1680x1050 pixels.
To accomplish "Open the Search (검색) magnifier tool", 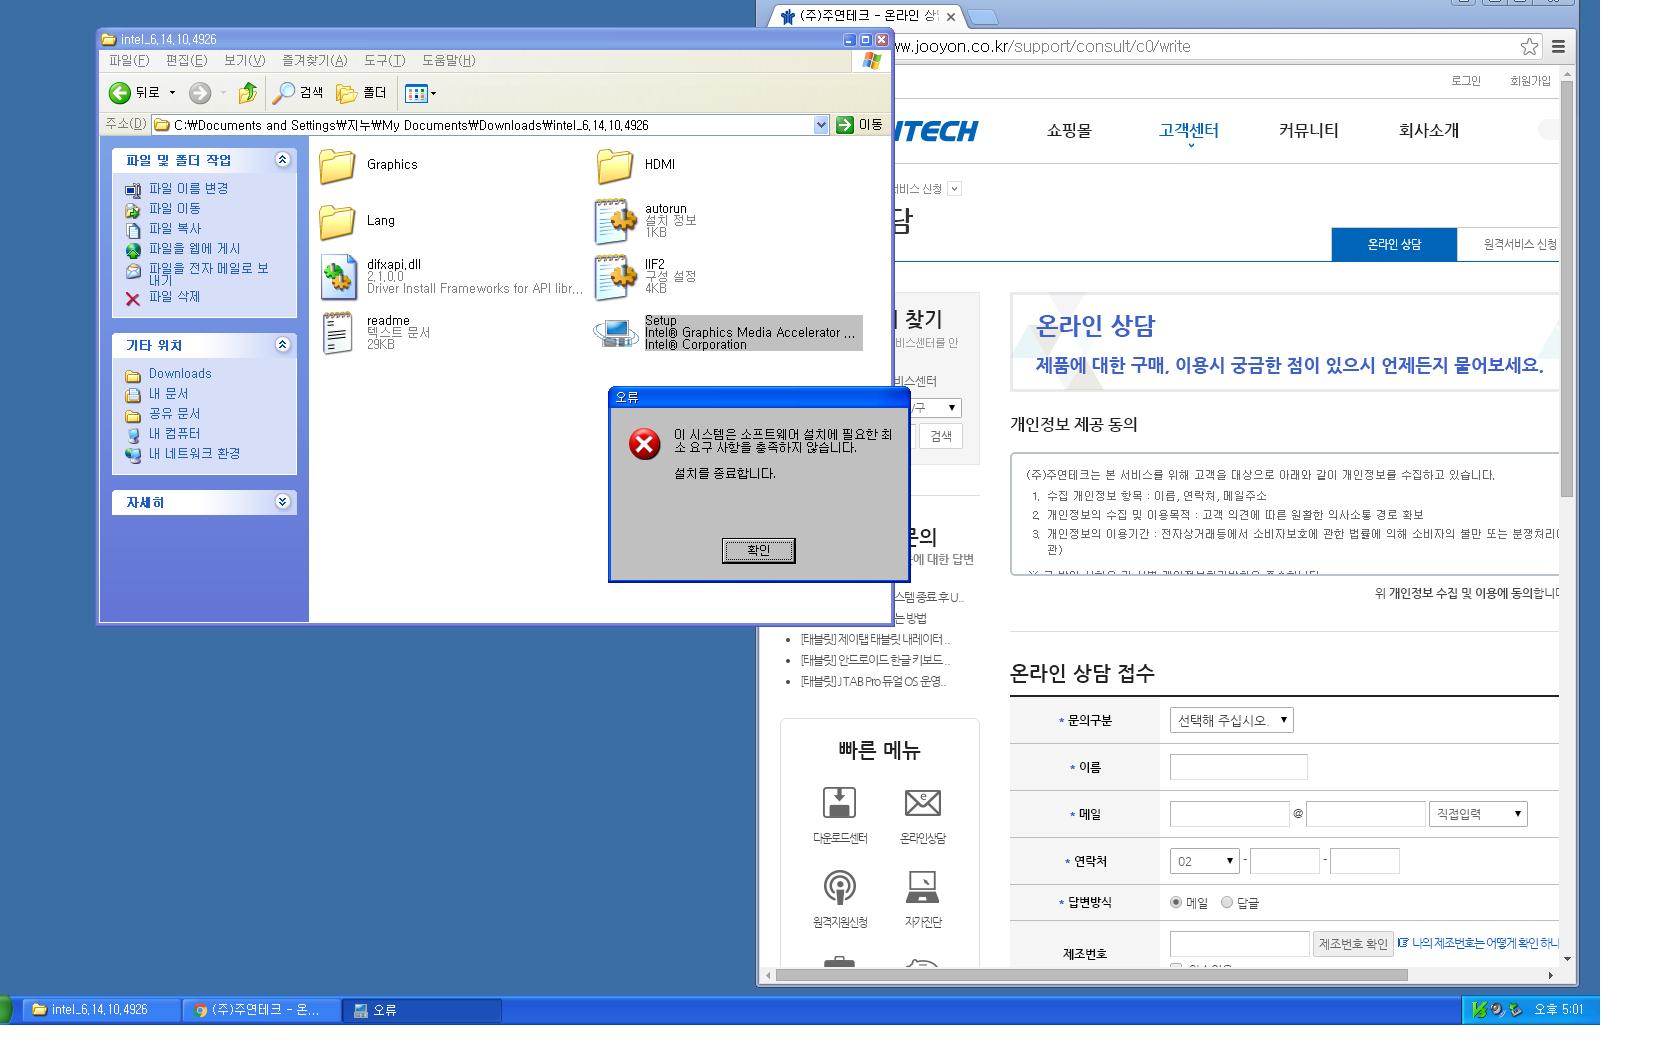I will [x=298, y=93].
